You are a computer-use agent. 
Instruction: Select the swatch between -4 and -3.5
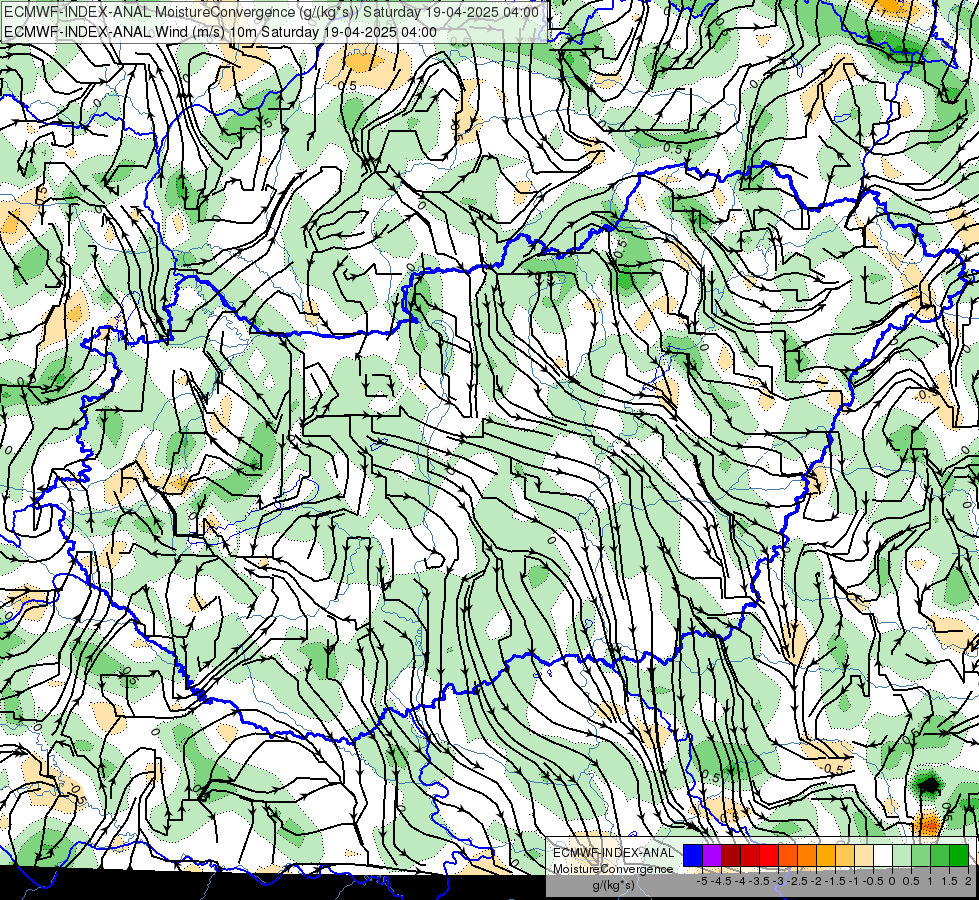pyautogui.click(x=750, y=856)
